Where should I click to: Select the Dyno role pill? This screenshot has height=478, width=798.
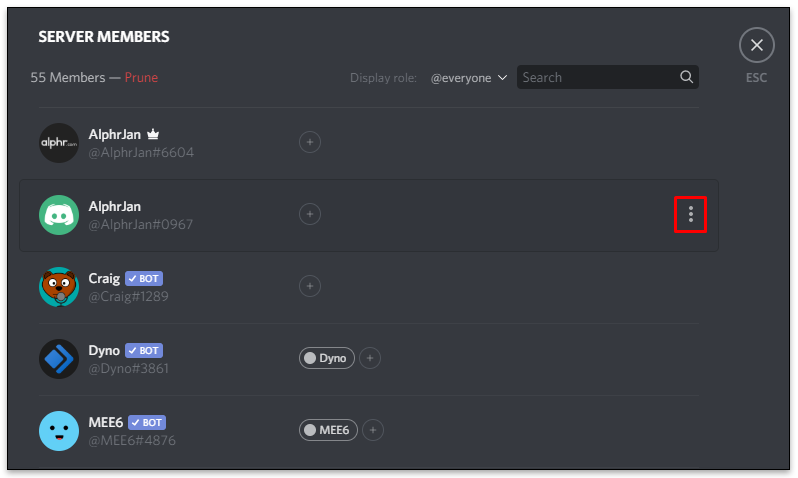(x=327, y=358)
